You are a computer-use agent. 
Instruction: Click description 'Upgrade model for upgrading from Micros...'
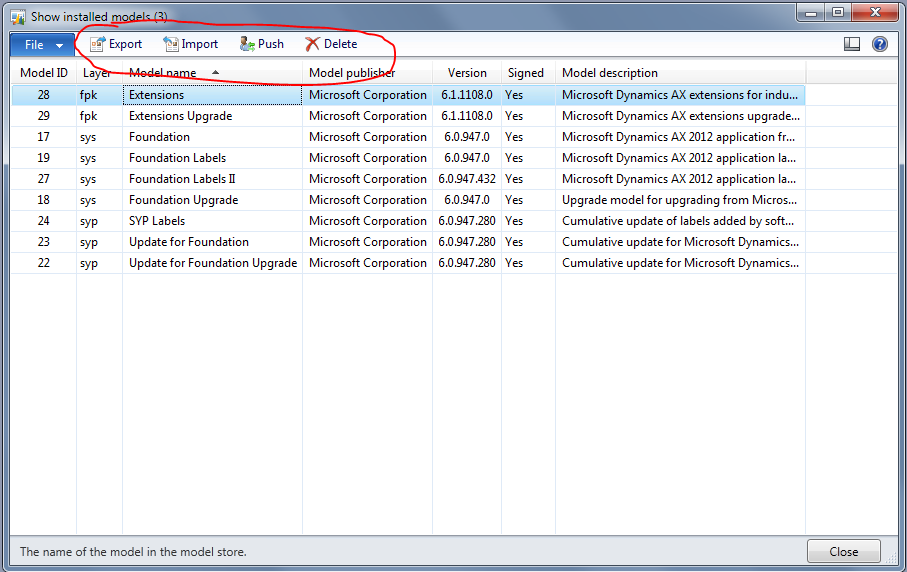(x=680, y=200)
